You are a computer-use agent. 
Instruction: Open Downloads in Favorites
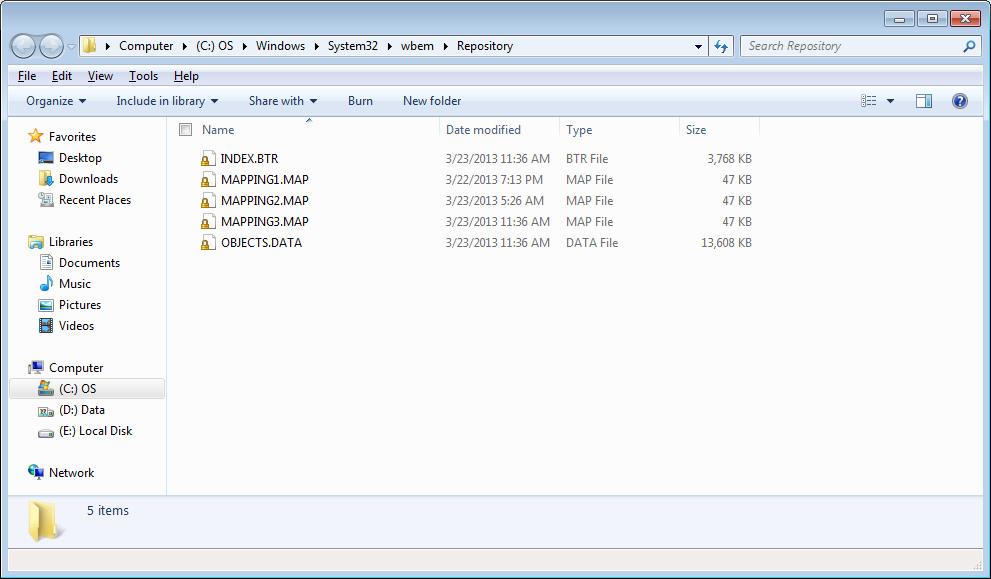(88, 179)
